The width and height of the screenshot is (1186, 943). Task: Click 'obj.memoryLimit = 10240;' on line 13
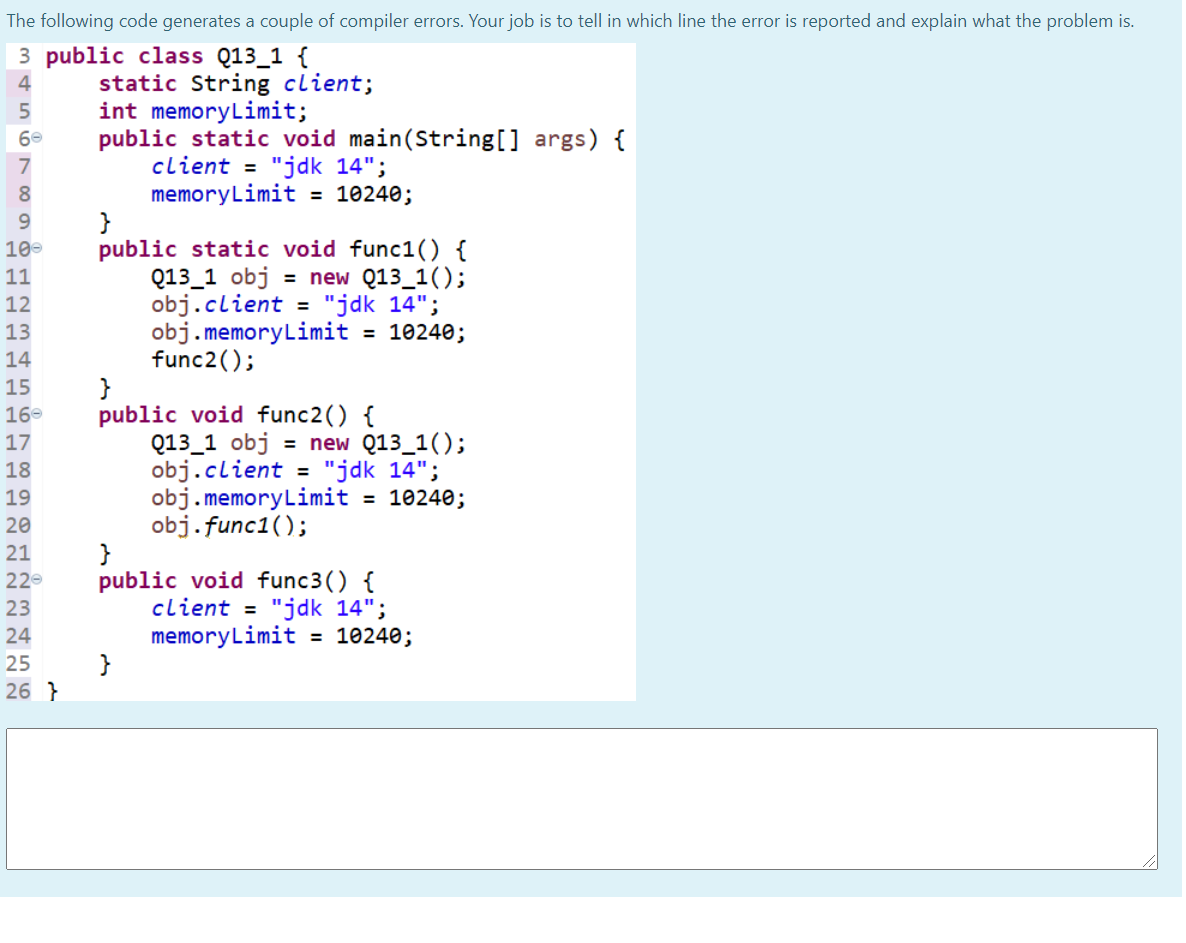pyautogui.click(x=309, y=332)
